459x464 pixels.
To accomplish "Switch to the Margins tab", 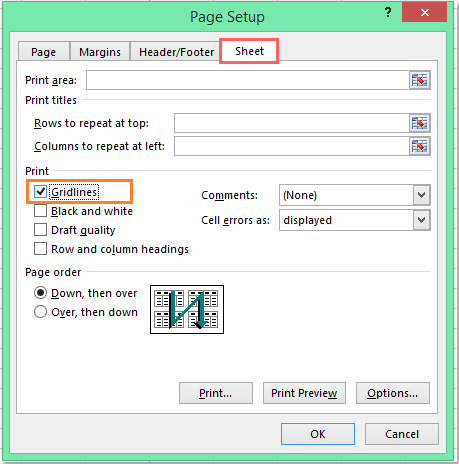I will pos(100,52).
